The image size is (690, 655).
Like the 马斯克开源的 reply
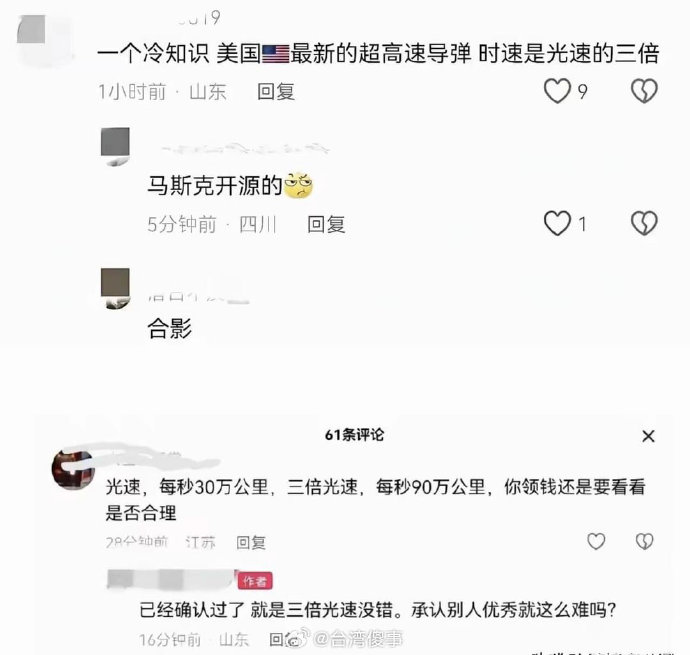(557, 223)
